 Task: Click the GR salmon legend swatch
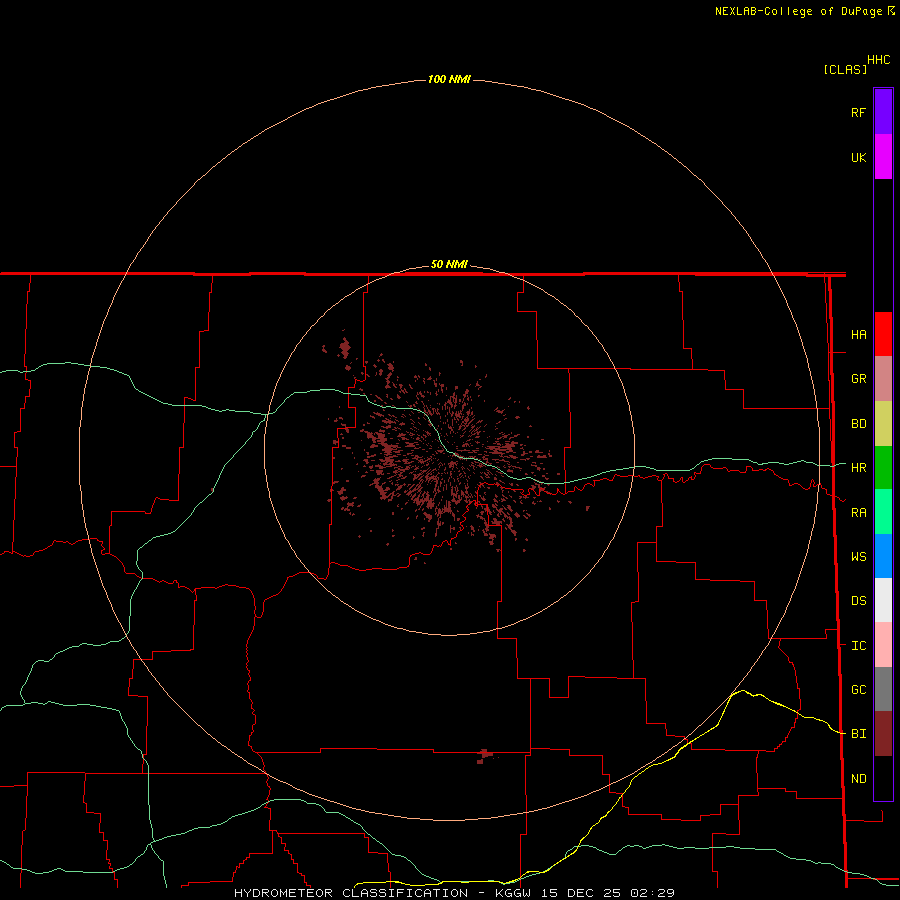click(x=883, y=378)
